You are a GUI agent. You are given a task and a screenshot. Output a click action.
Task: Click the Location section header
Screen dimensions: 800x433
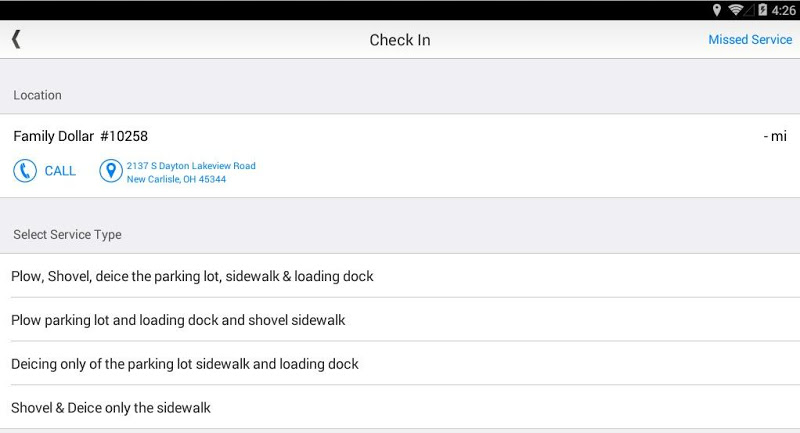(x=37, y=95)
